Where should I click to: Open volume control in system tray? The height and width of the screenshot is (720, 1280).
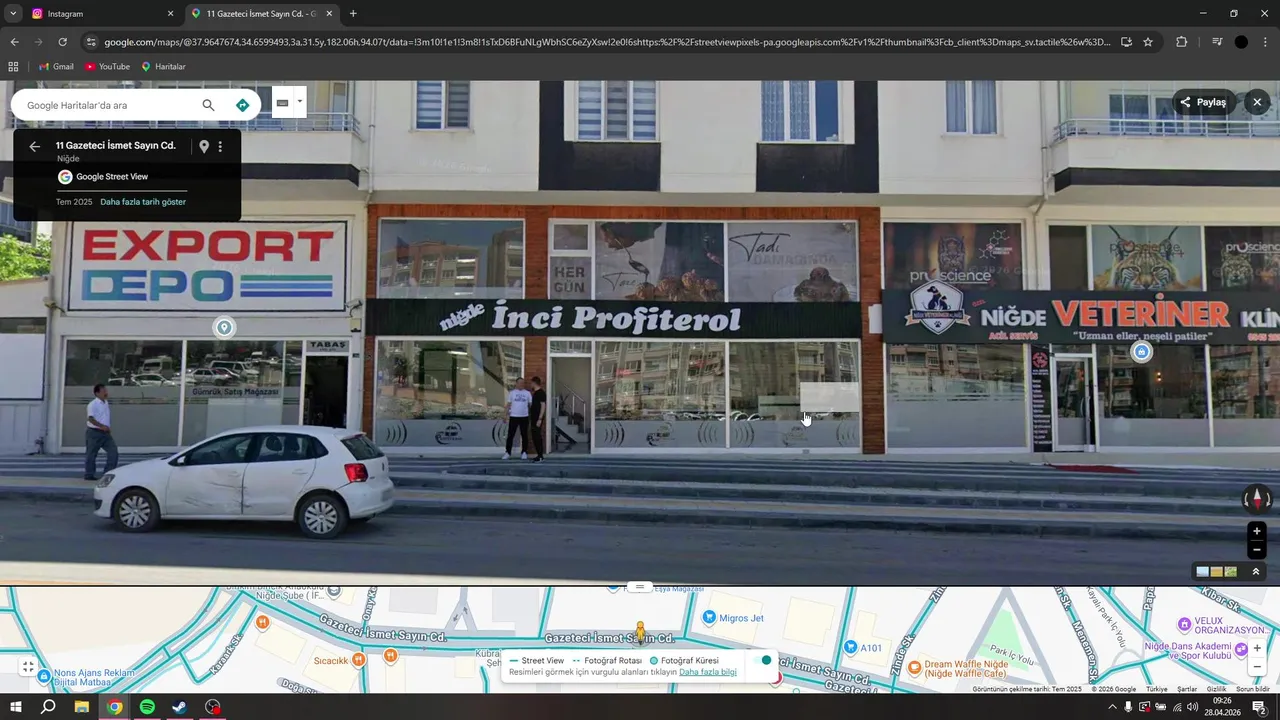point(1192,707)
